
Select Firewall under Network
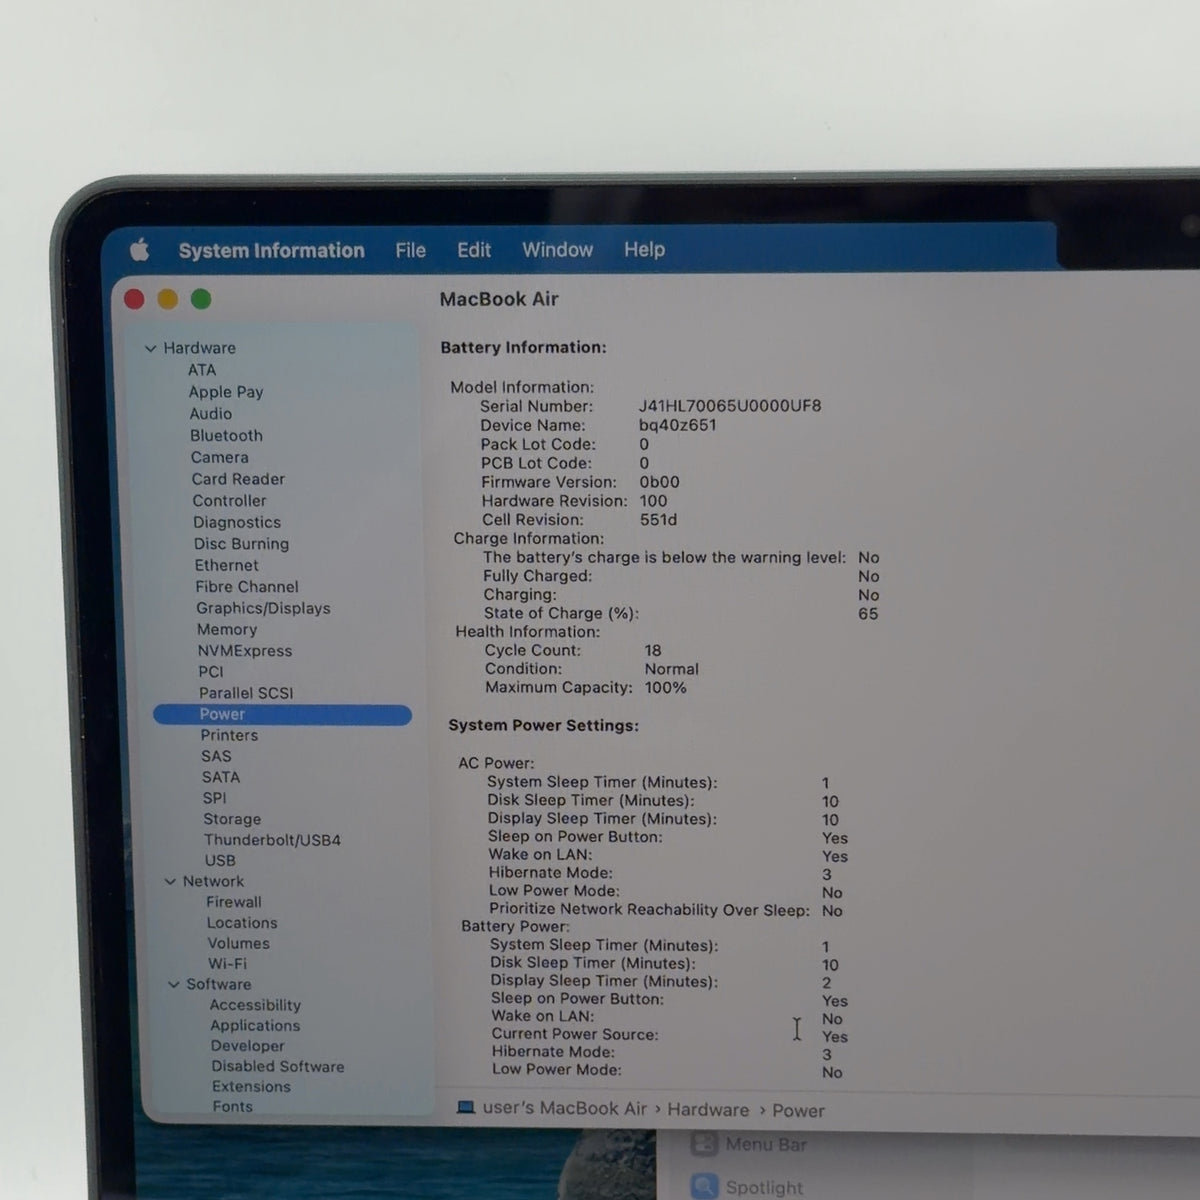pos(234,902)
